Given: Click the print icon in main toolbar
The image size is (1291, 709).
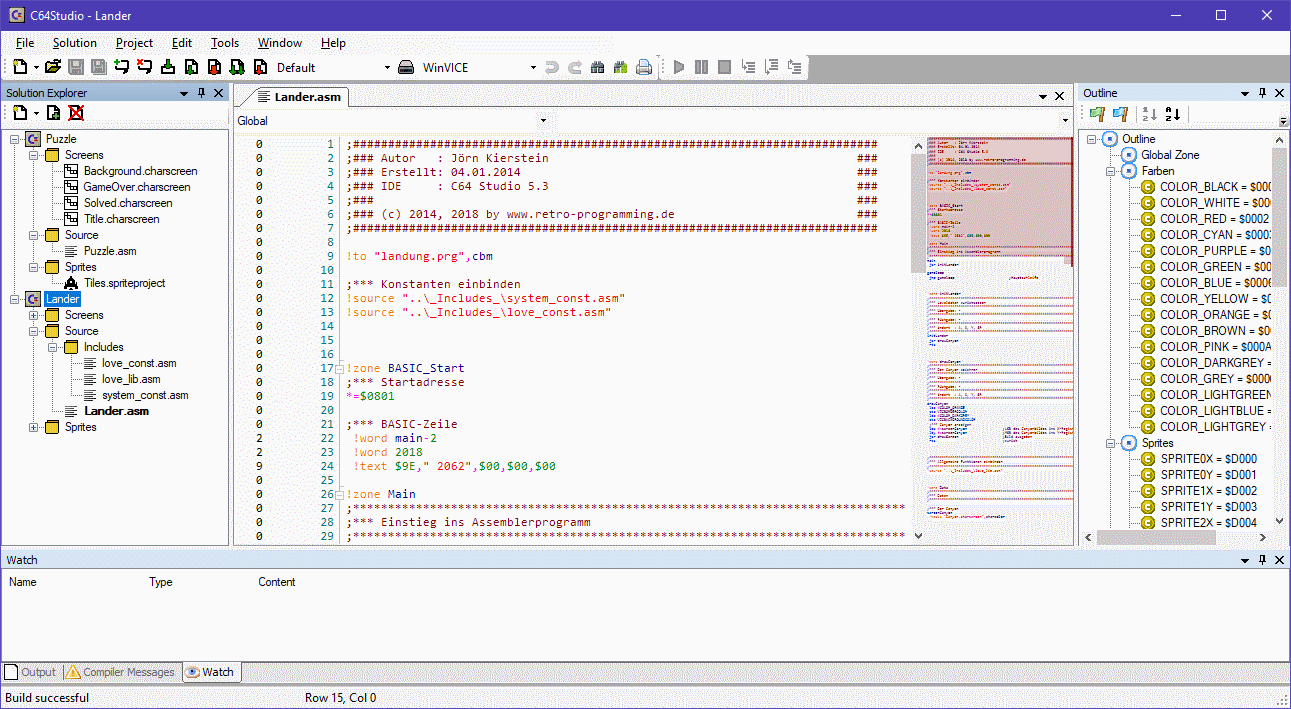Looking at the screenshot, I should pos(645,67).
